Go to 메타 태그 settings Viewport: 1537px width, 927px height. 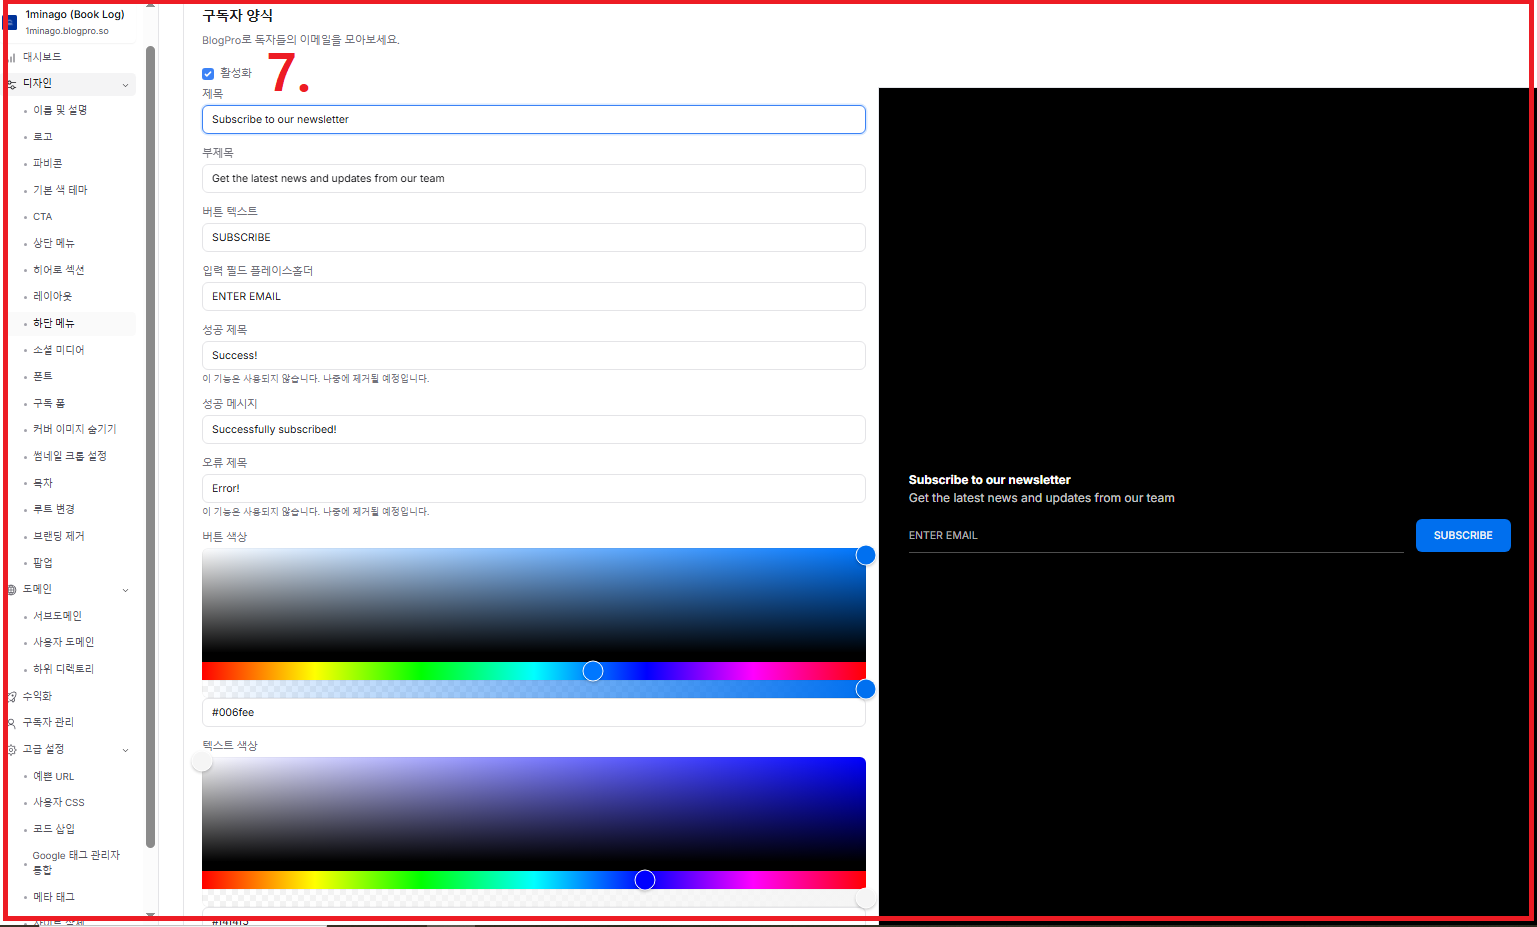click(x=54, y=897)
